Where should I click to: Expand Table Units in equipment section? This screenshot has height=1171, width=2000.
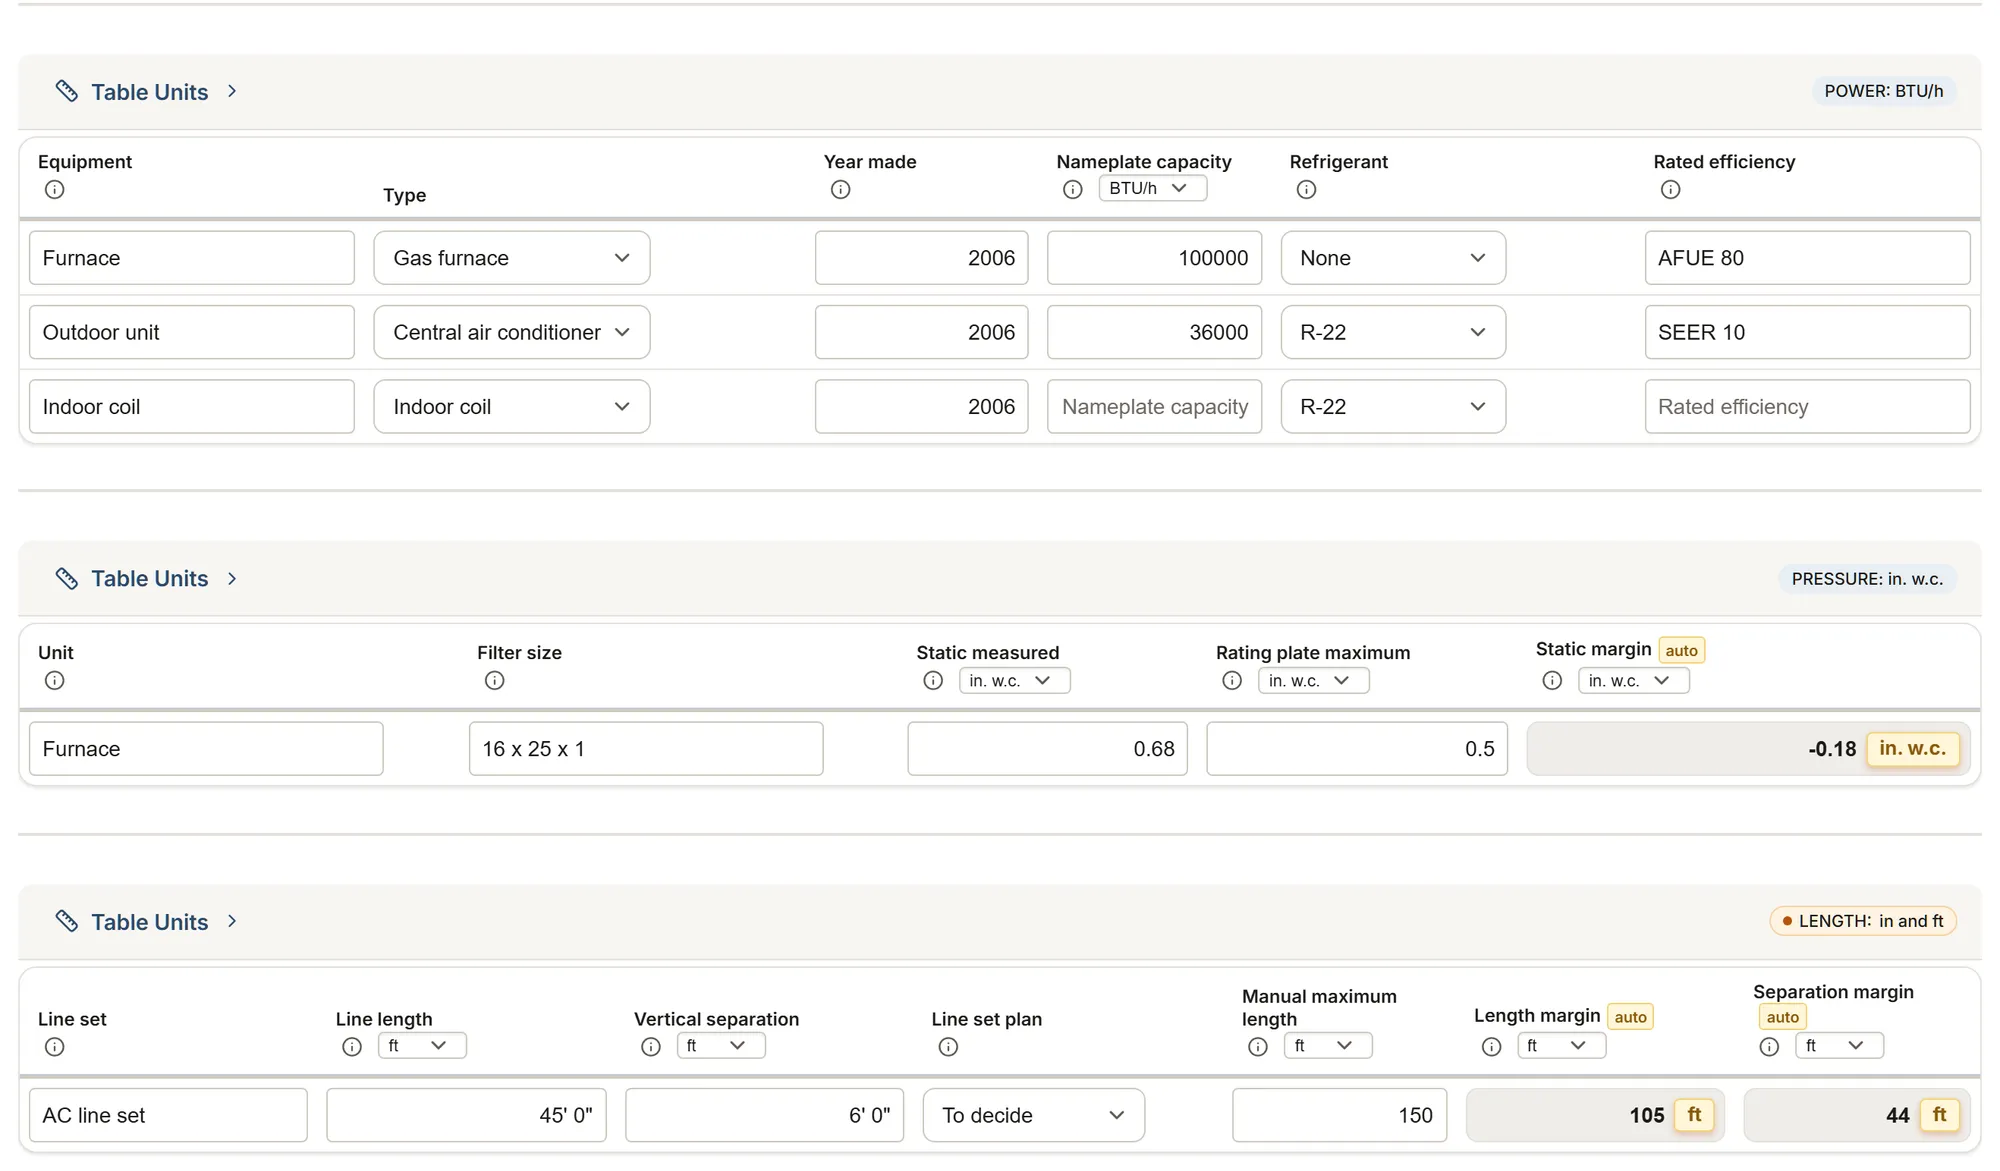pyautogui.click(x=148, y=91)
